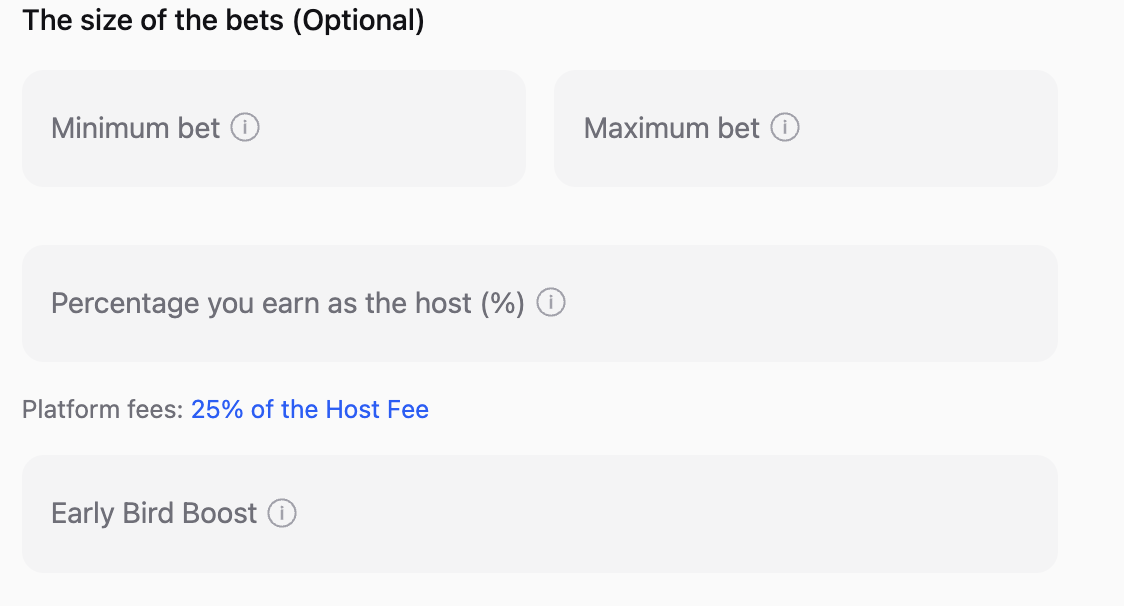Image resolution: width=1124 pixels, height=606 pixels.
Task: Click the info icon beside Maximum bet
Action: pyautogui.click(x=785, y=128)
